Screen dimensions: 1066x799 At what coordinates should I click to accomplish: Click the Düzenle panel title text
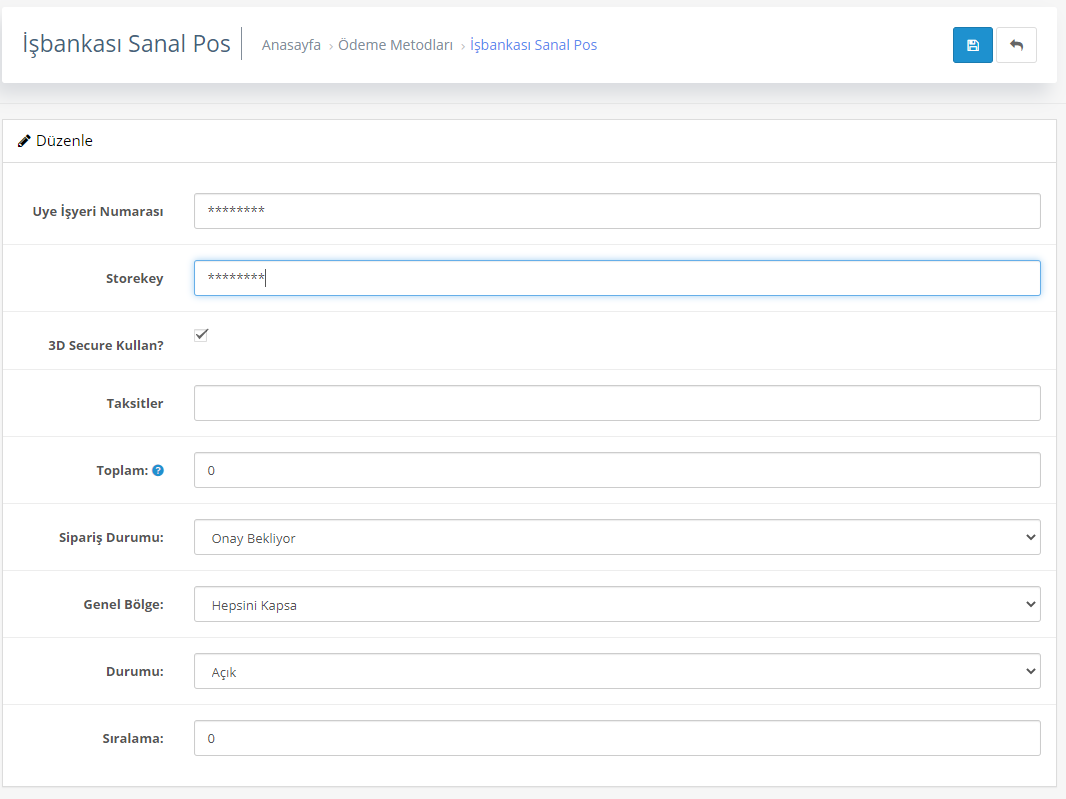[64, 141]
